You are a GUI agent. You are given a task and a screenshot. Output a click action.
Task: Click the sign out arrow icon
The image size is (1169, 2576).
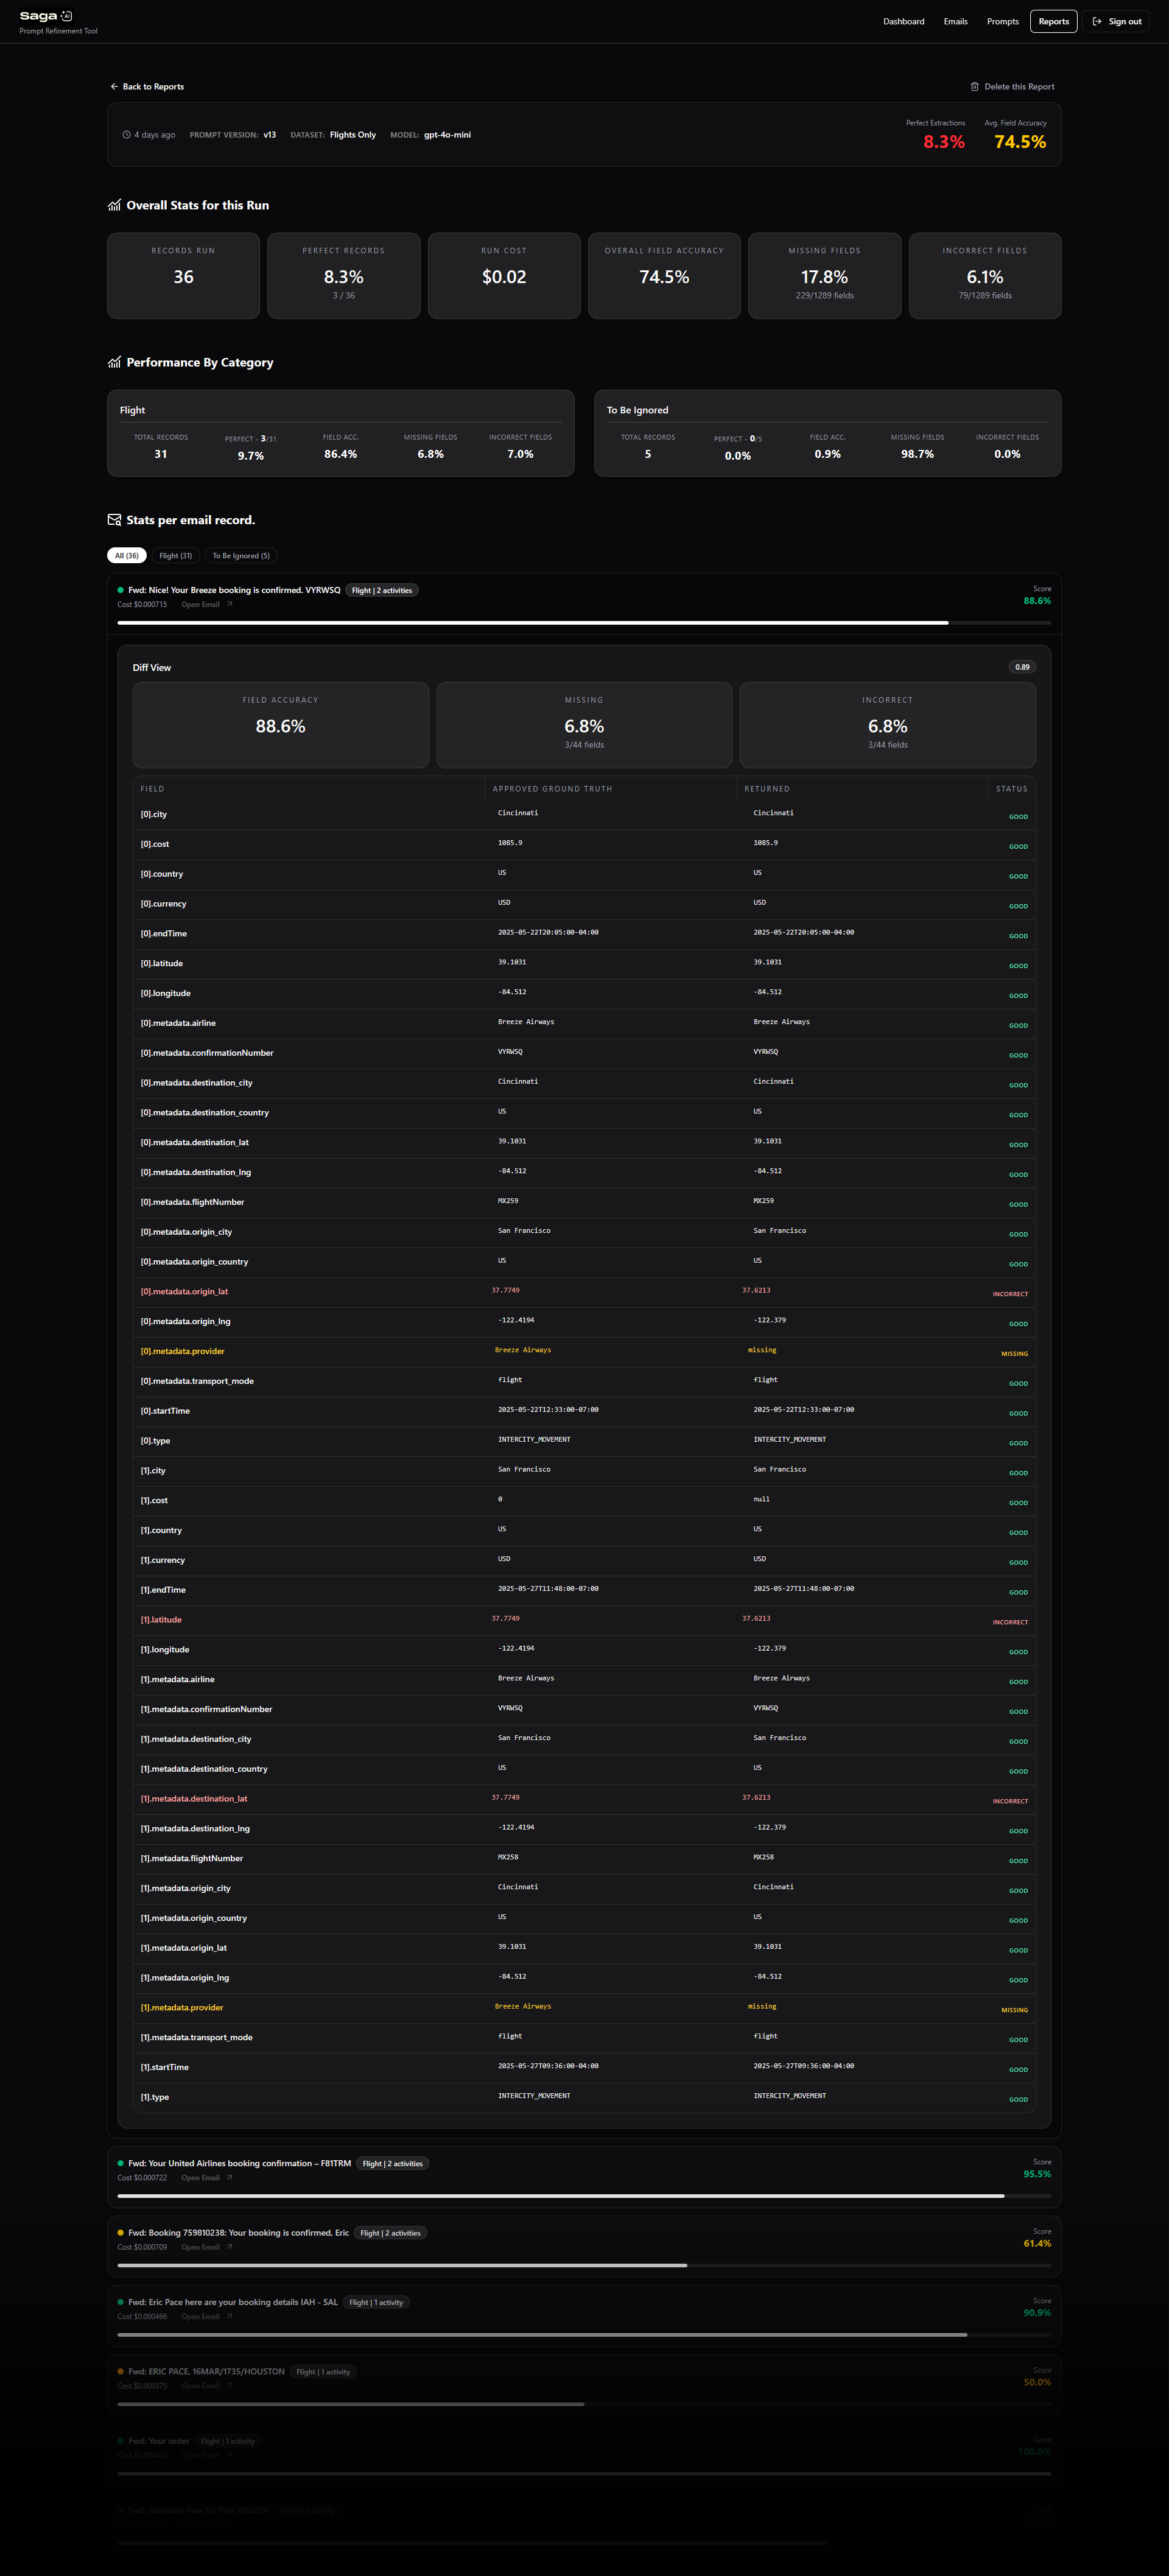tap(1097, 21)
